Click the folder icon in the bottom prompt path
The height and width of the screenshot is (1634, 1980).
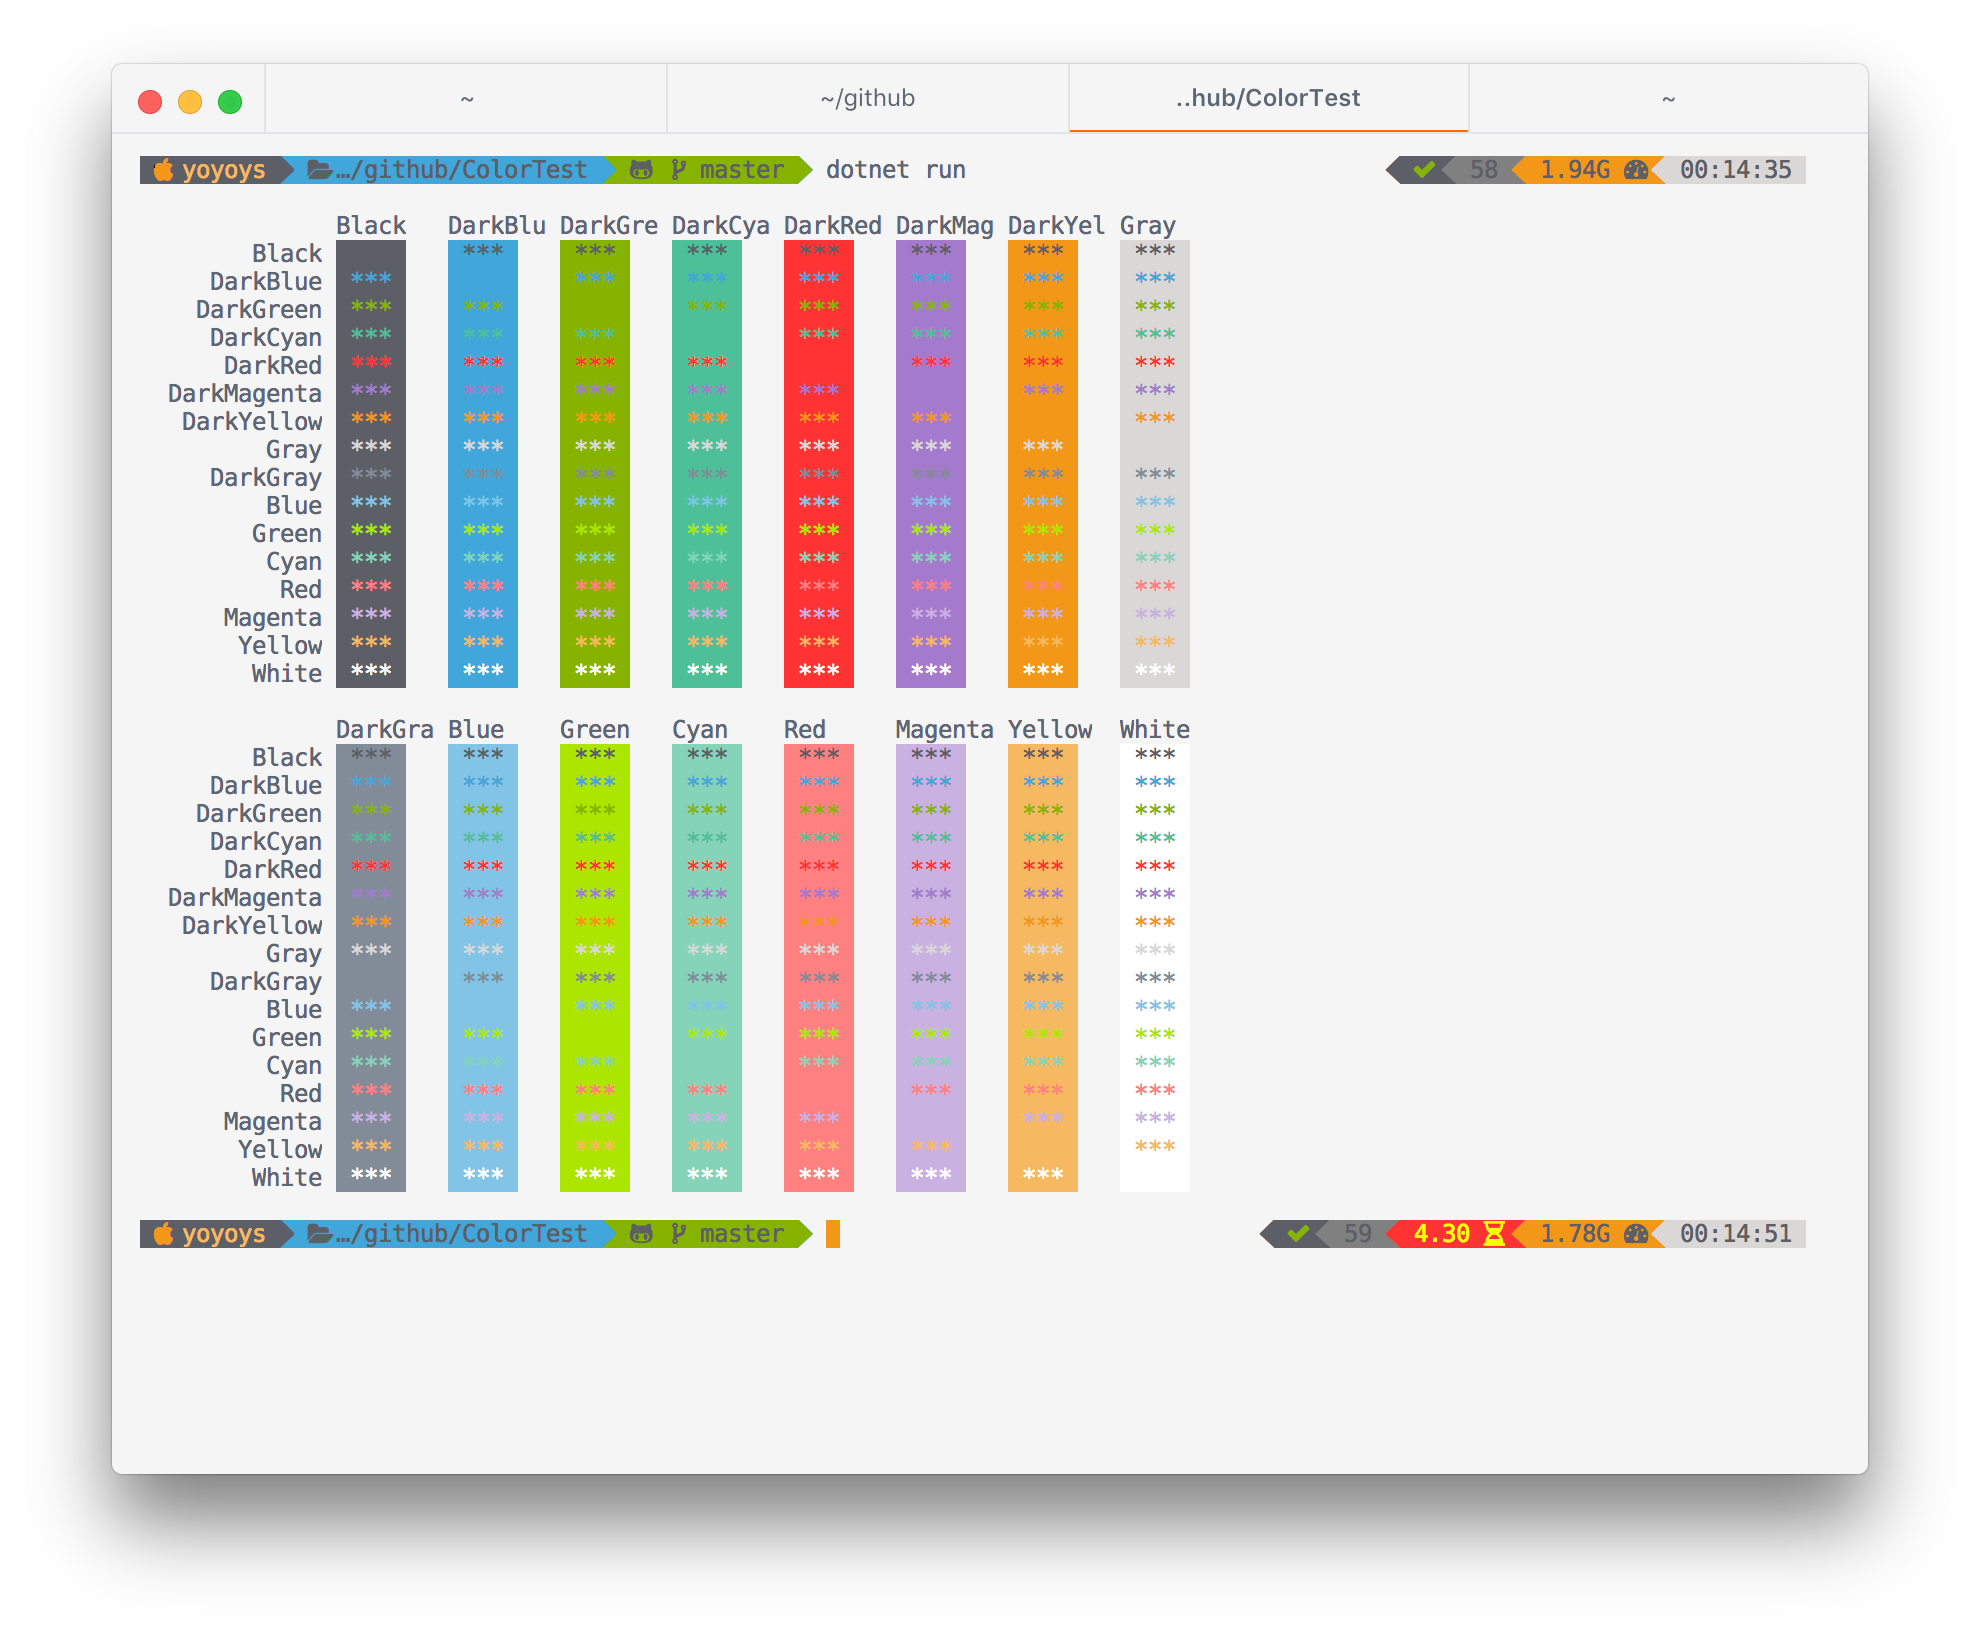point(319,1234)
